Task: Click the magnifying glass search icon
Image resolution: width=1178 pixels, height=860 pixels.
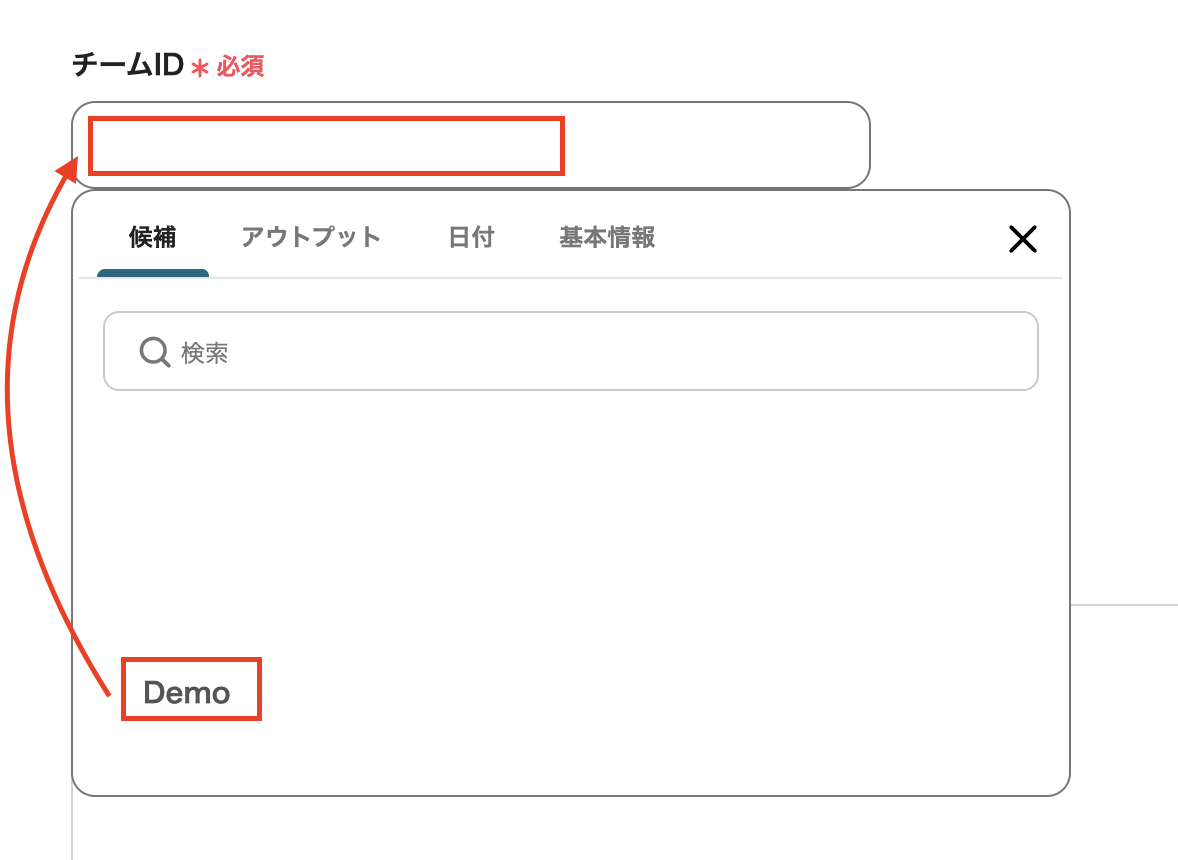Action: click(154, 352)
